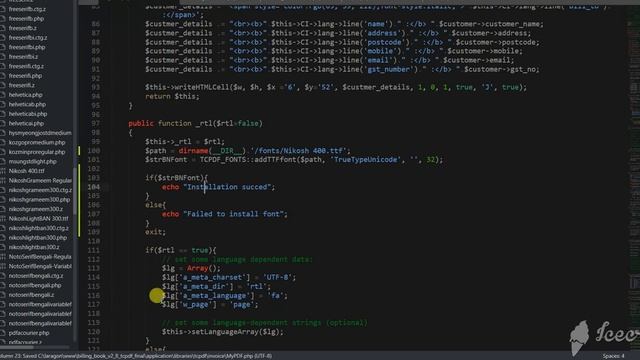Open nikoshgrameem300.z in the sidebar
The width and height of the screenshot is (640, 360).
pyautogui.click(x=36, y=209)
